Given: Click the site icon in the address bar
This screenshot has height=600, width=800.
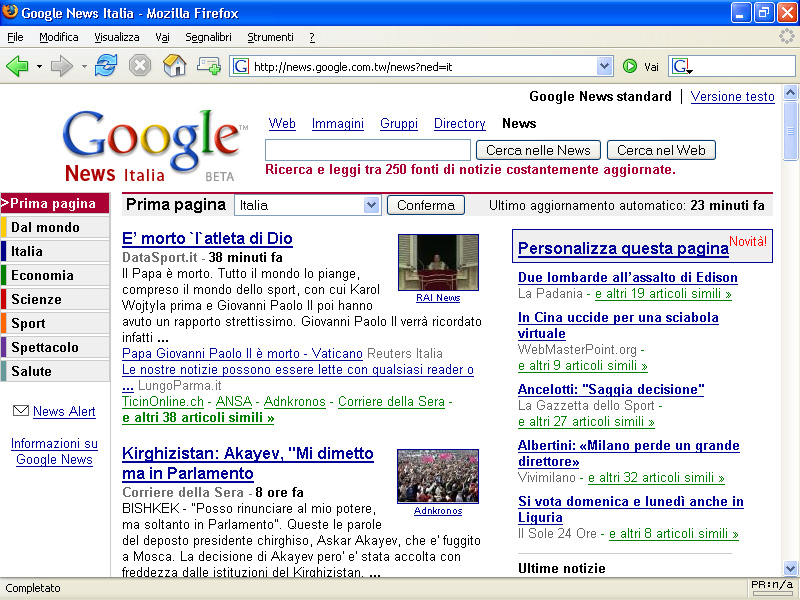Looking at the screenshot, I should click(241, 66).
